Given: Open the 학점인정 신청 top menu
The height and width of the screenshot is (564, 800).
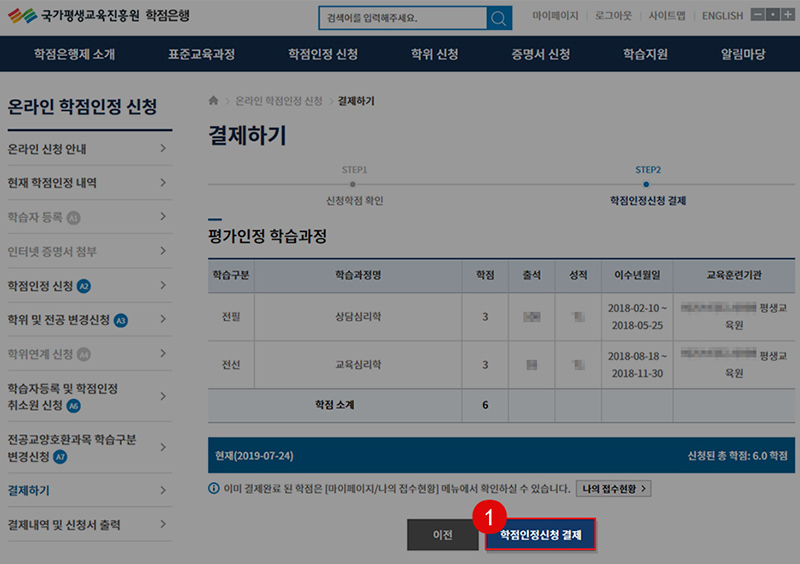Looking at the screenshot, I should 322,54.
